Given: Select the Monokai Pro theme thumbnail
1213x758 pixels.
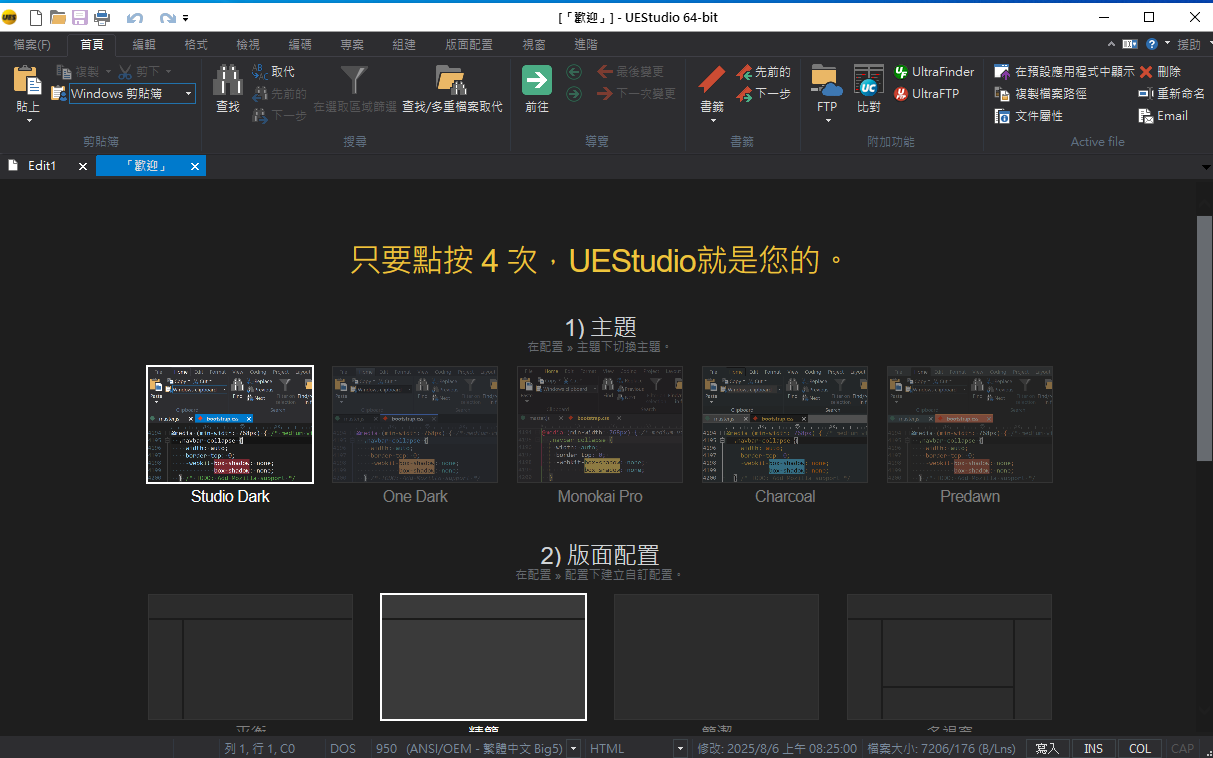Looking at the screenshot, I should coord(600,424).
